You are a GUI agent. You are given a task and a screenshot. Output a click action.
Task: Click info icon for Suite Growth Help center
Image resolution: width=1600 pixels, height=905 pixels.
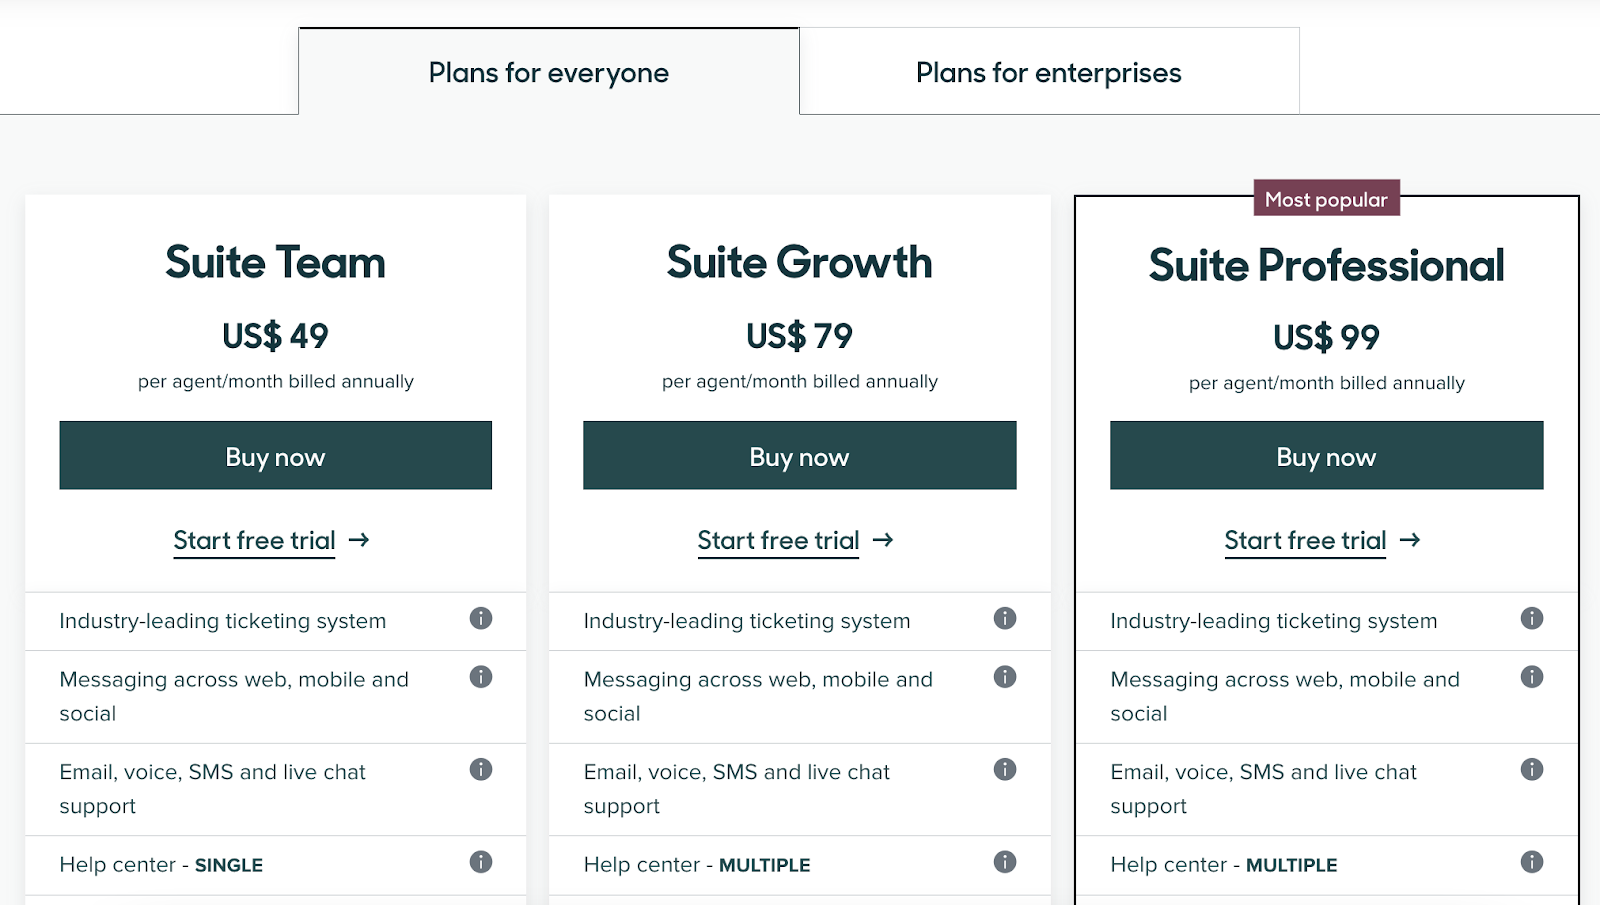tap(1005, 862)
